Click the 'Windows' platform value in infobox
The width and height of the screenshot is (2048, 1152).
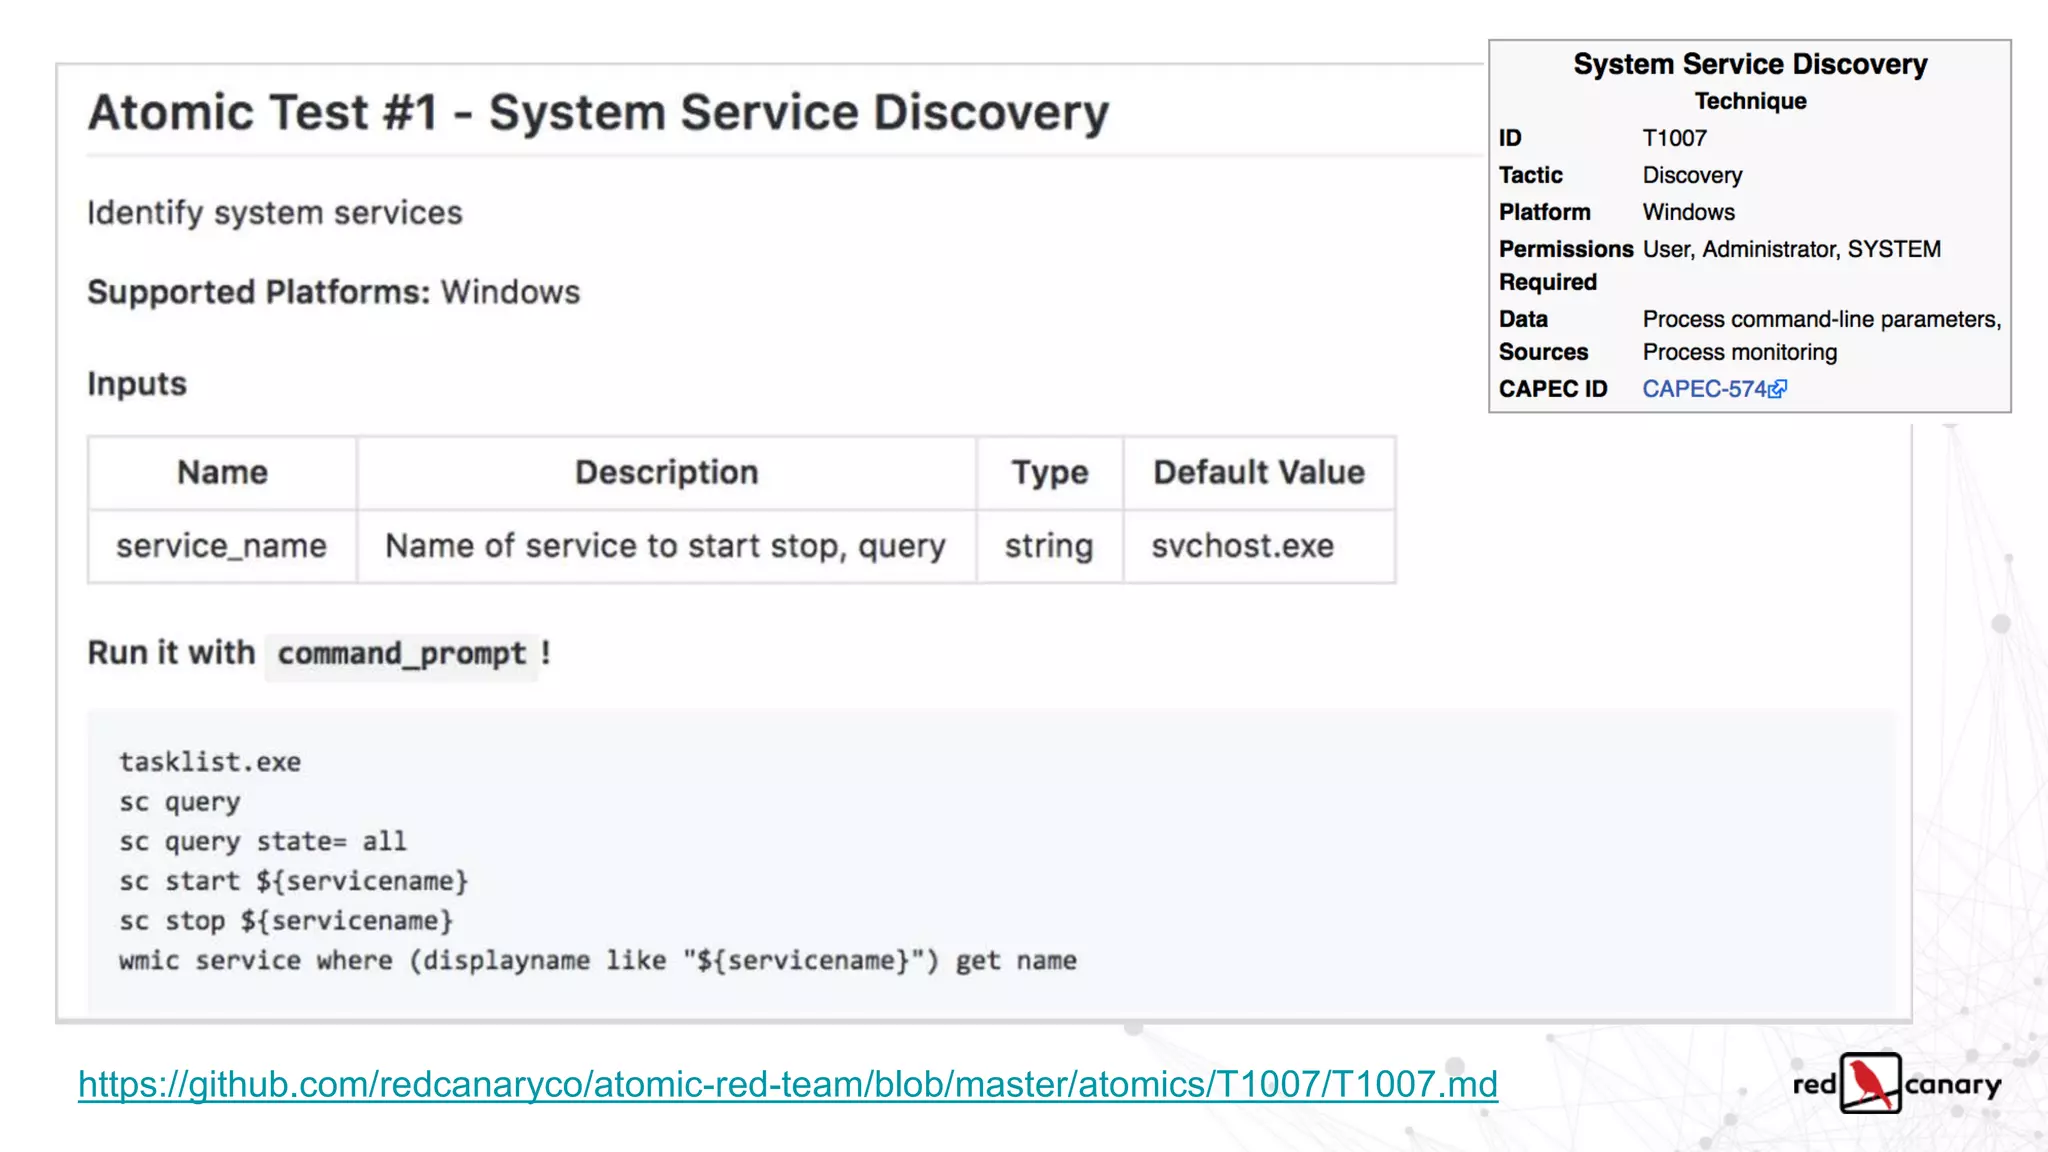[x=1688, y=212]
